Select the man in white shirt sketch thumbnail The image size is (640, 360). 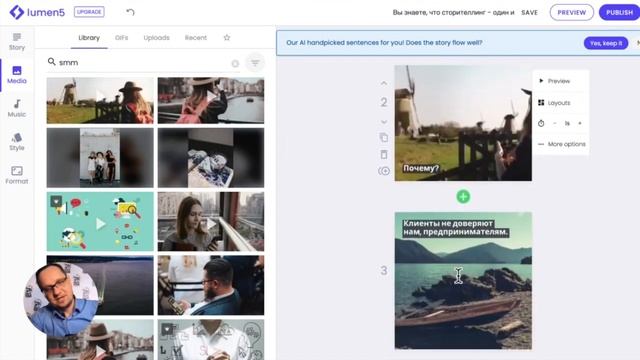click(x=211, y=340)
